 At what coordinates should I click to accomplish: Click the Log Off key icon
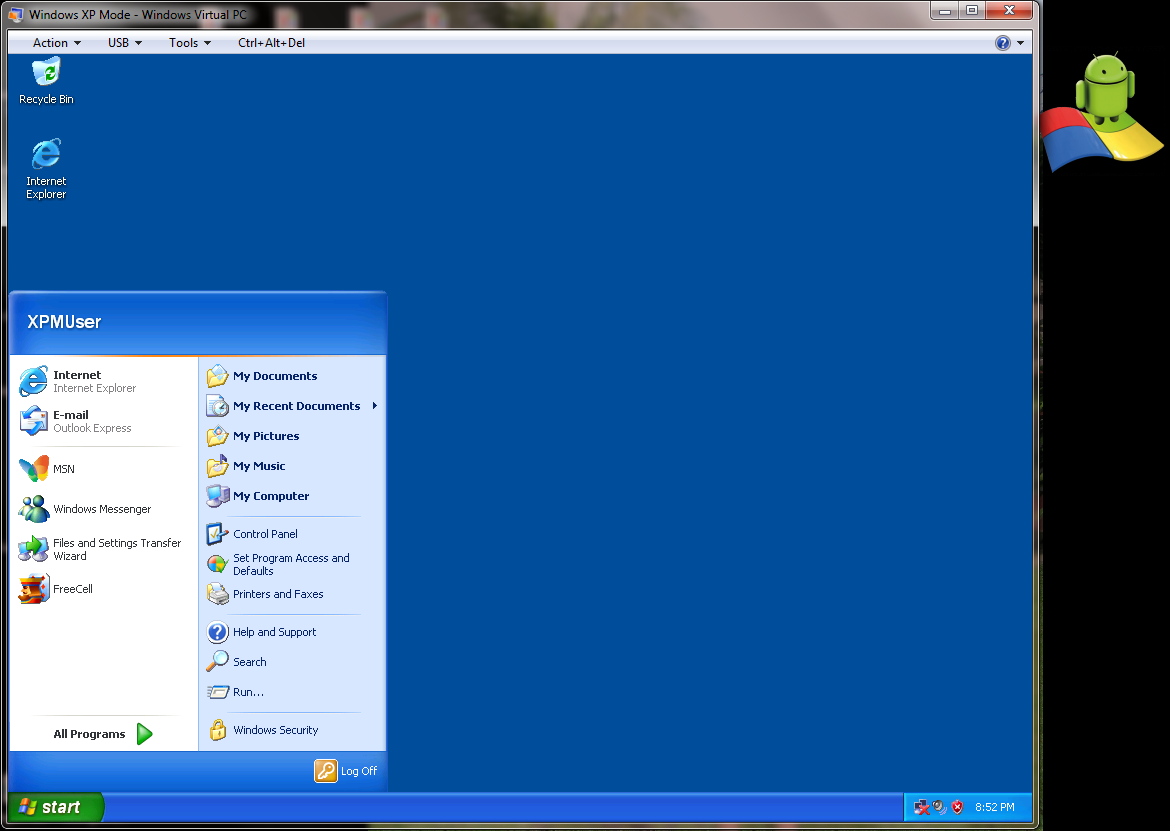pyautogui.click(x=326, y=771)
